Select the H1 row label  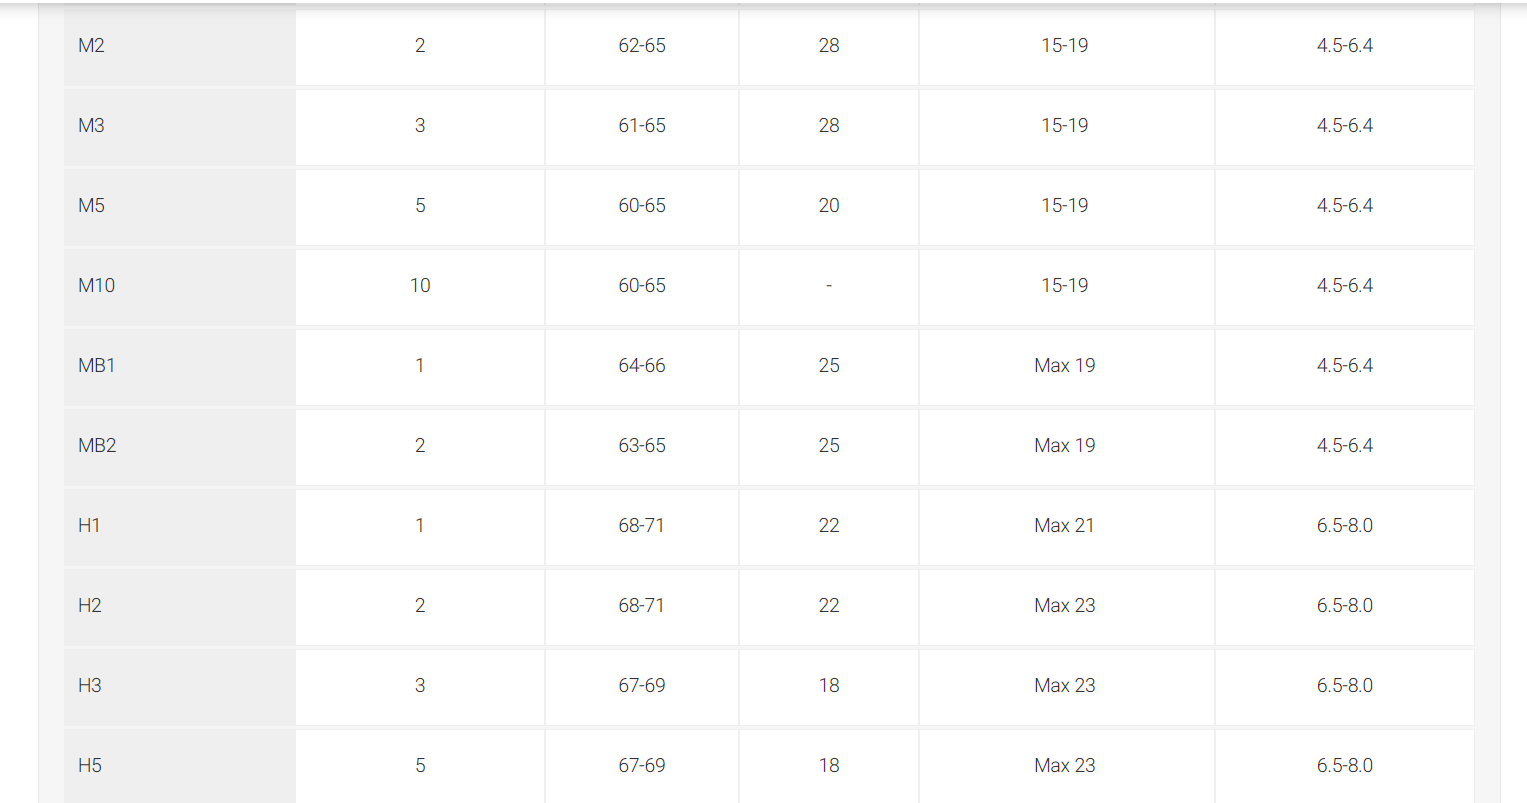(x=180, y=526)
